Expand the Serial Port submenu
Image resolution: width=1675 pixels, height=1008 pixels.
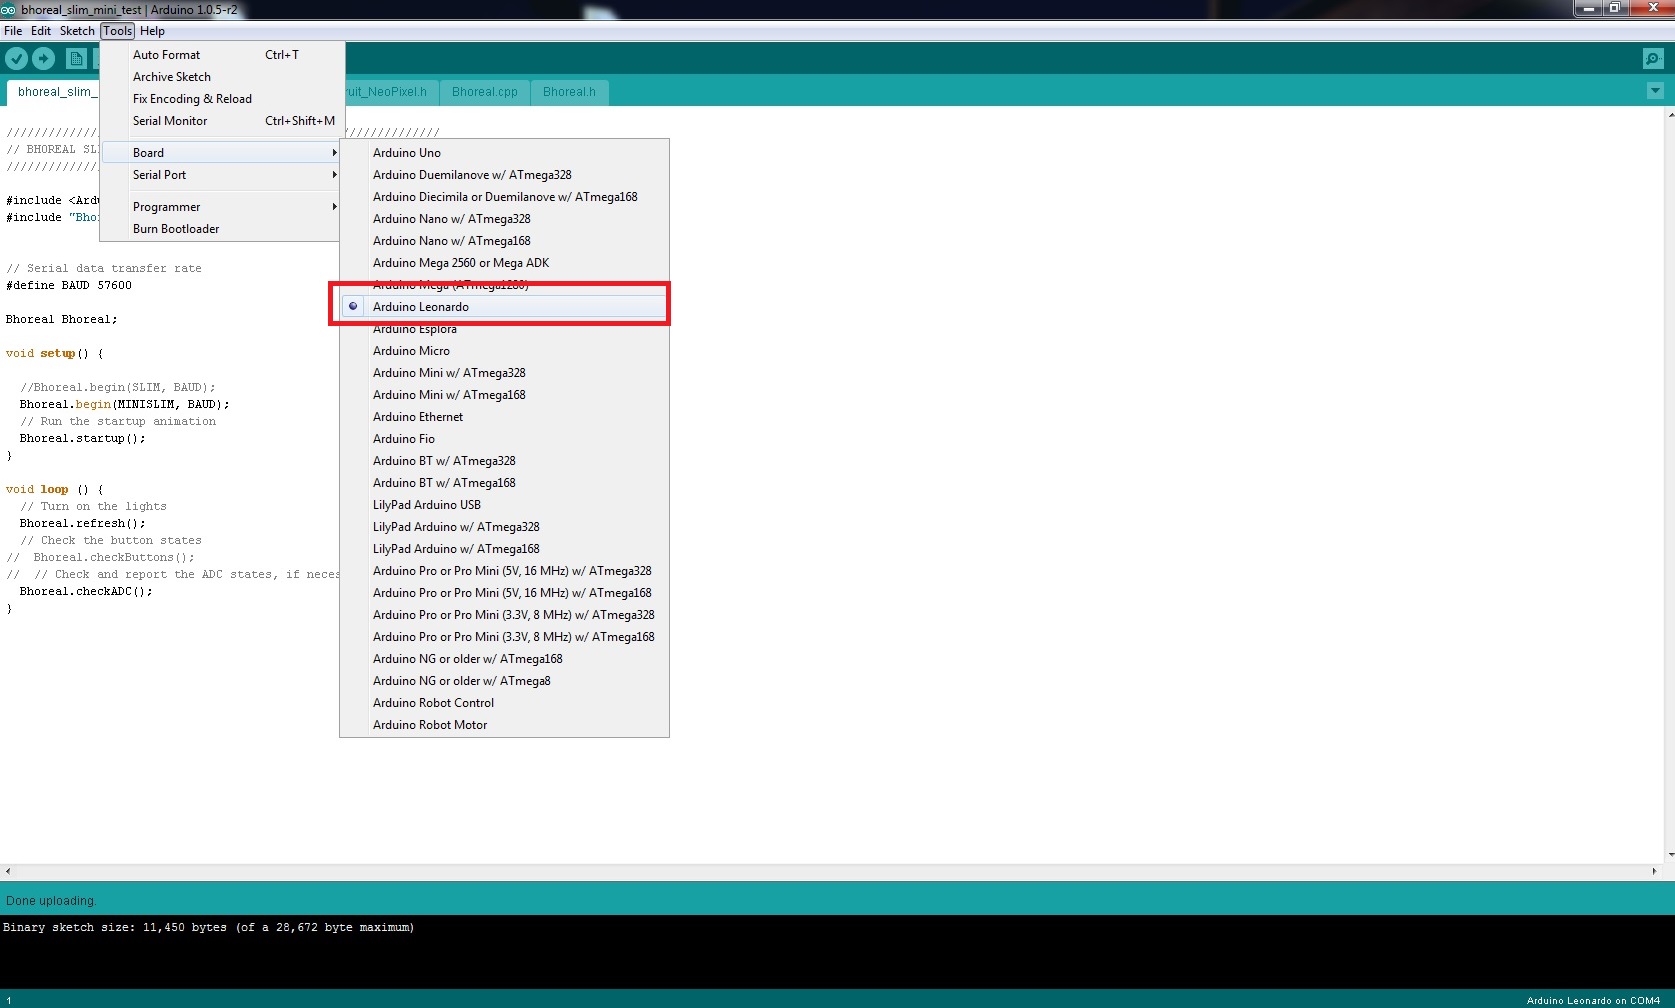click(222, 175)
